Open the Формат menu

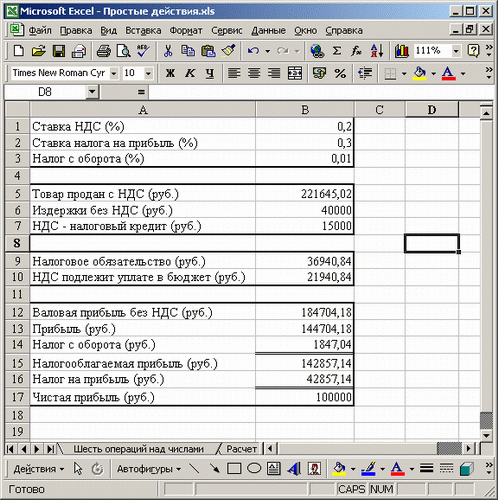click(186, 30)
